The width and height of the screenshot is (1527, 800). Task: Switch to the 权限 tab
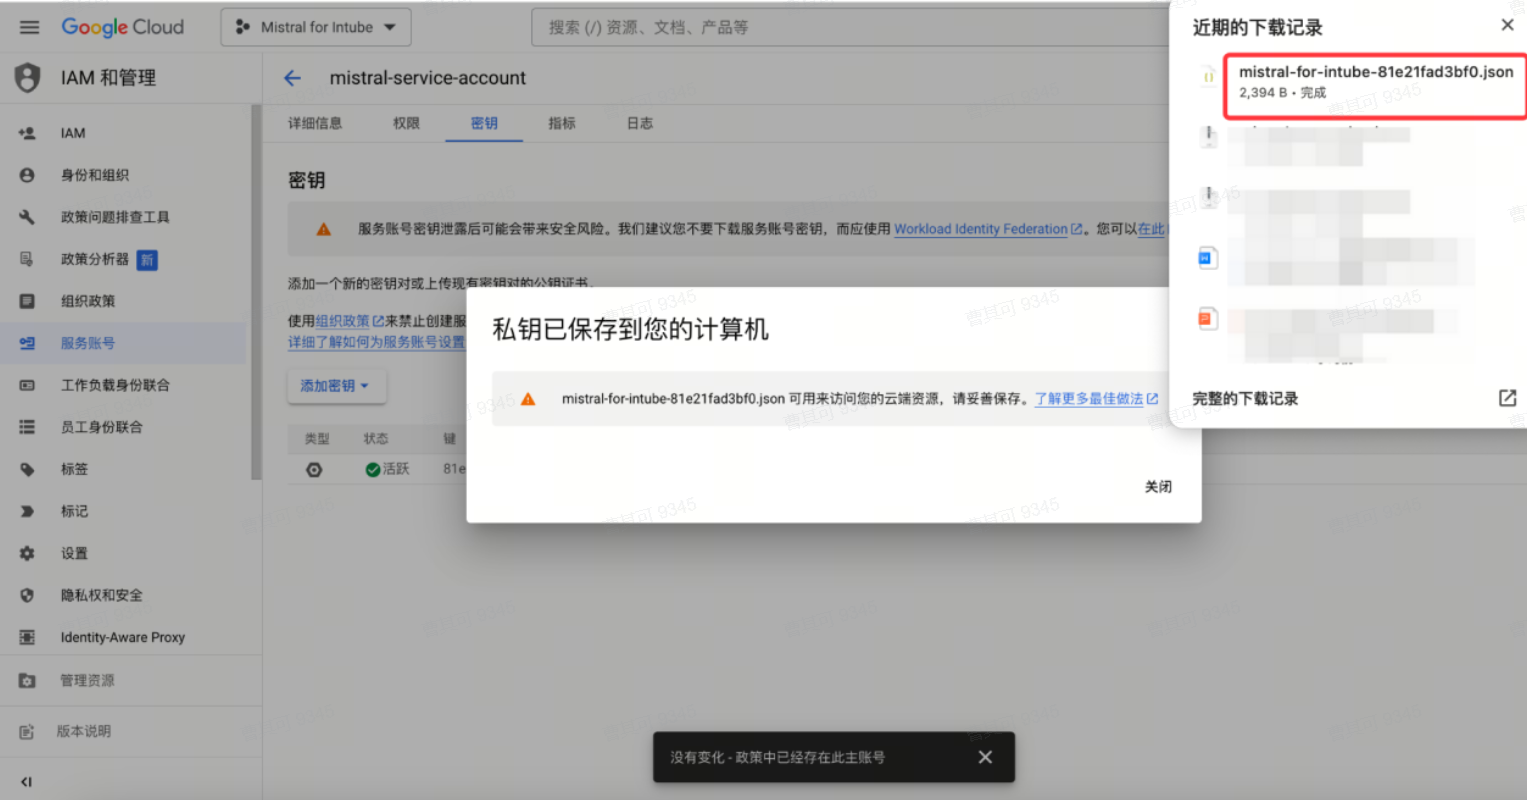[406, 123]
